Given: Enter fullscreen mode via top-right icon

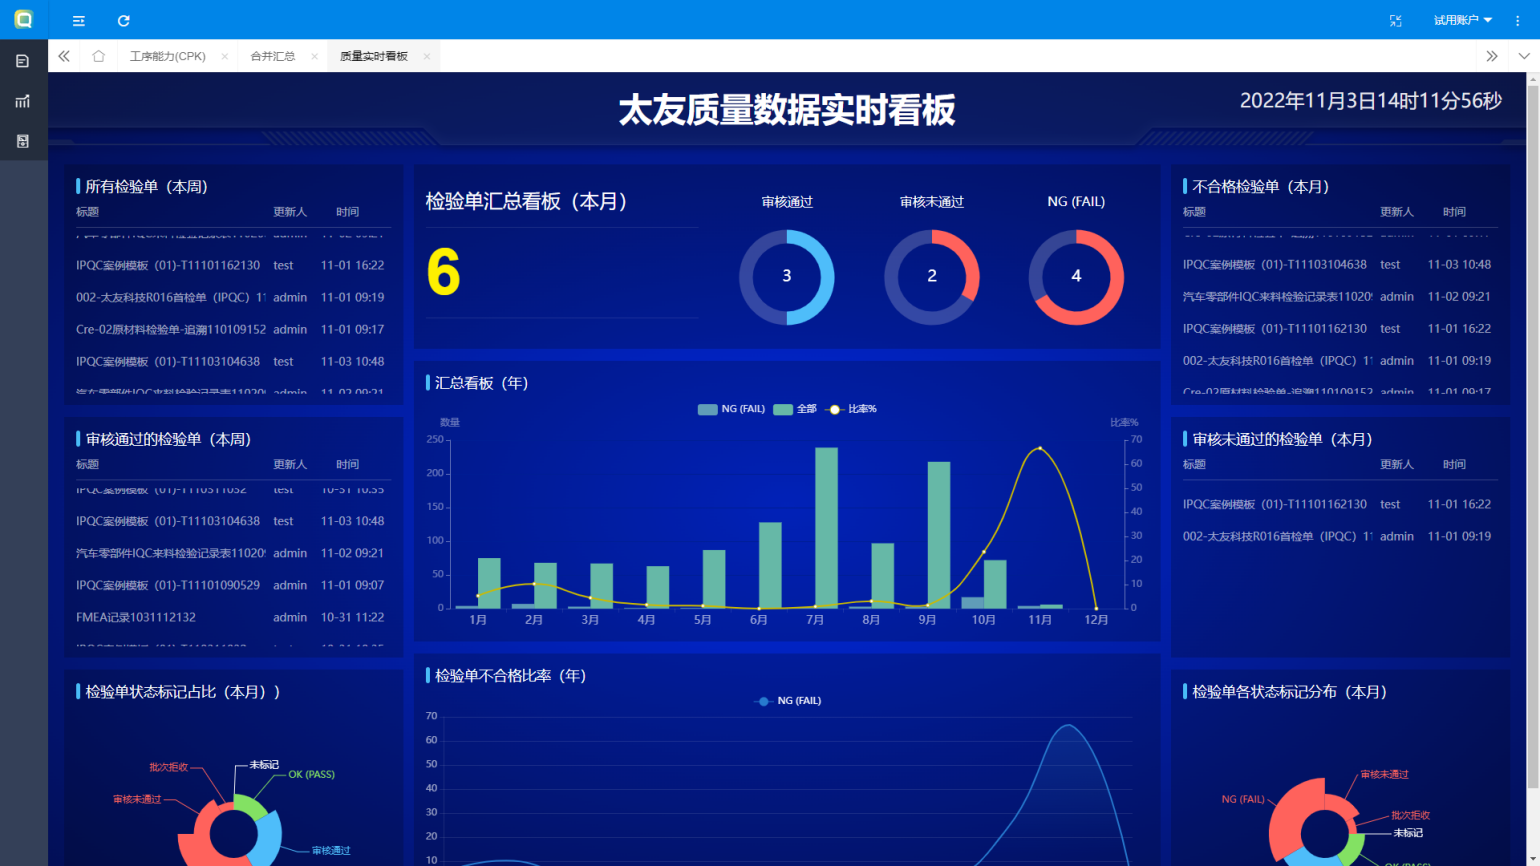Looking at the screenshot, I should tap(1396, 20).
